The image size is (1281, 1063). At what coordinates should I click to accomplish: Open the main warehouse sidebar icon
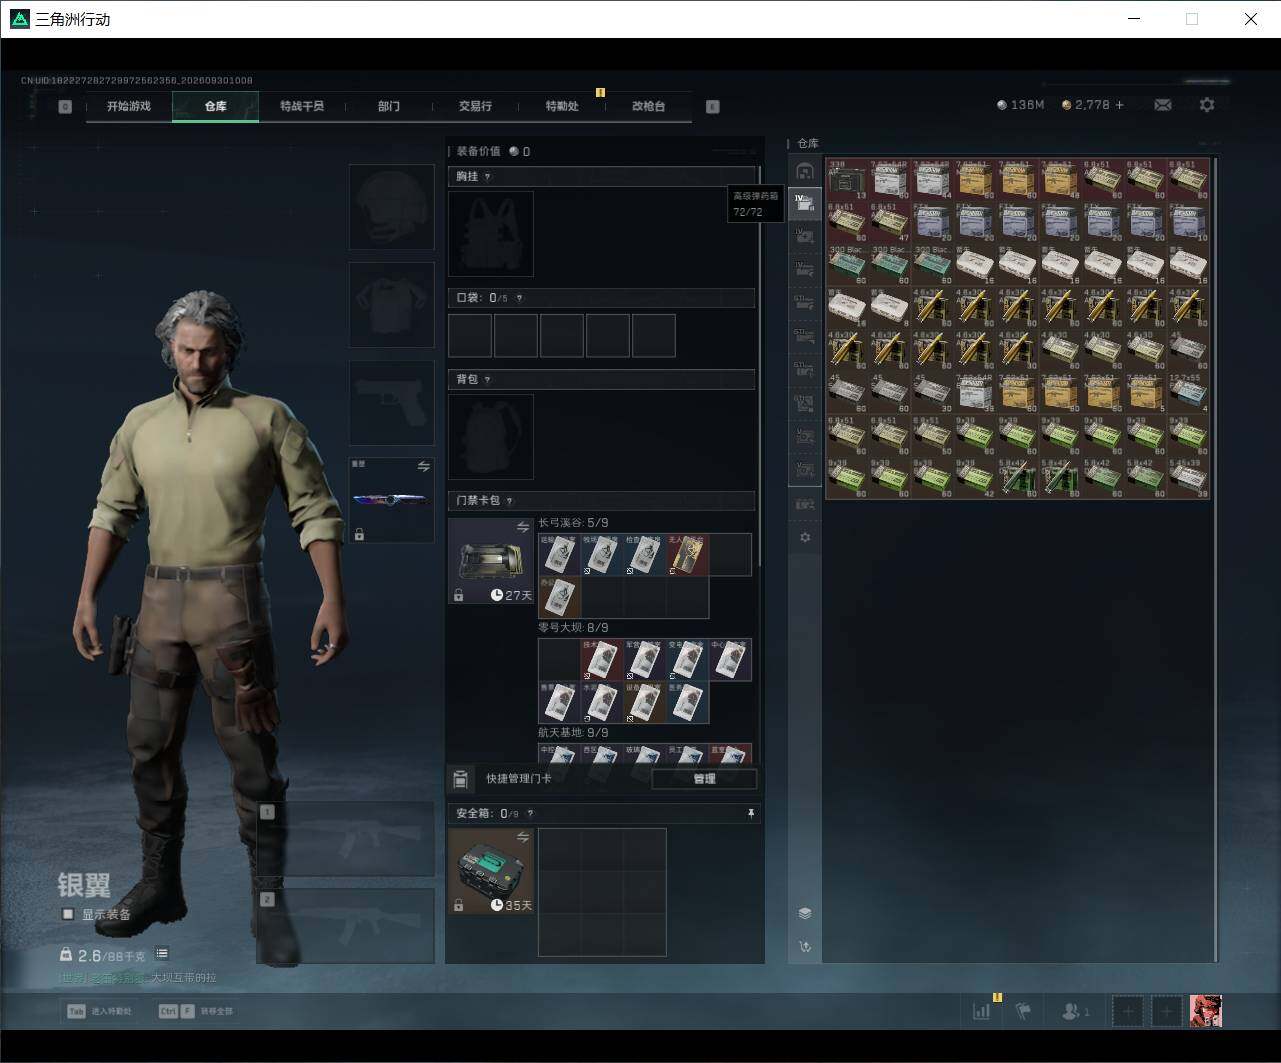[x=805, y=171]
